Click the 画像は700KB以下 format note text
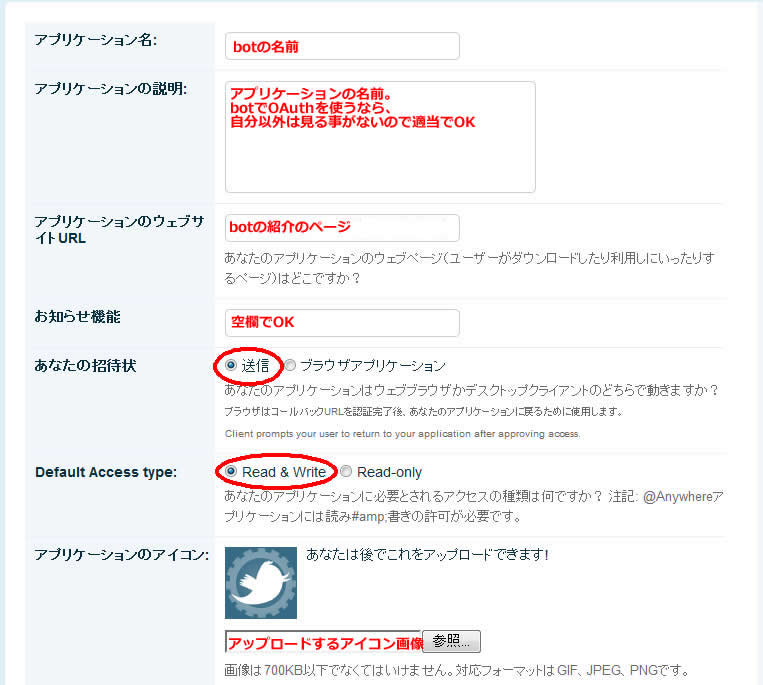Viewport: 763px width, 685px height. pos(457,670)
